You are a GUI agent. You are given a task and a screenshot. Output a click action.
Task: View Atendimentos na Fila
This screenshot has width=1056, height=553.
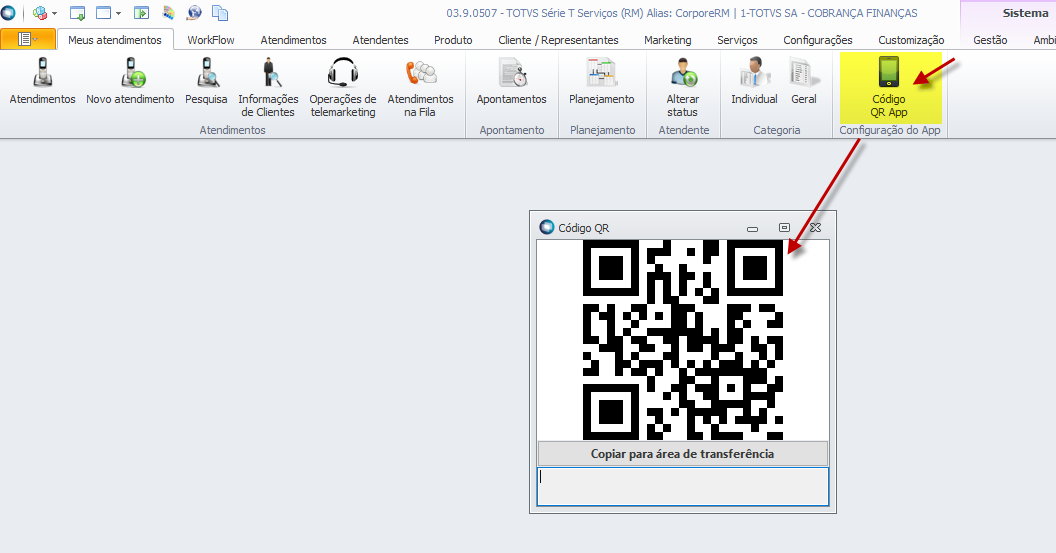coord(421,73)
